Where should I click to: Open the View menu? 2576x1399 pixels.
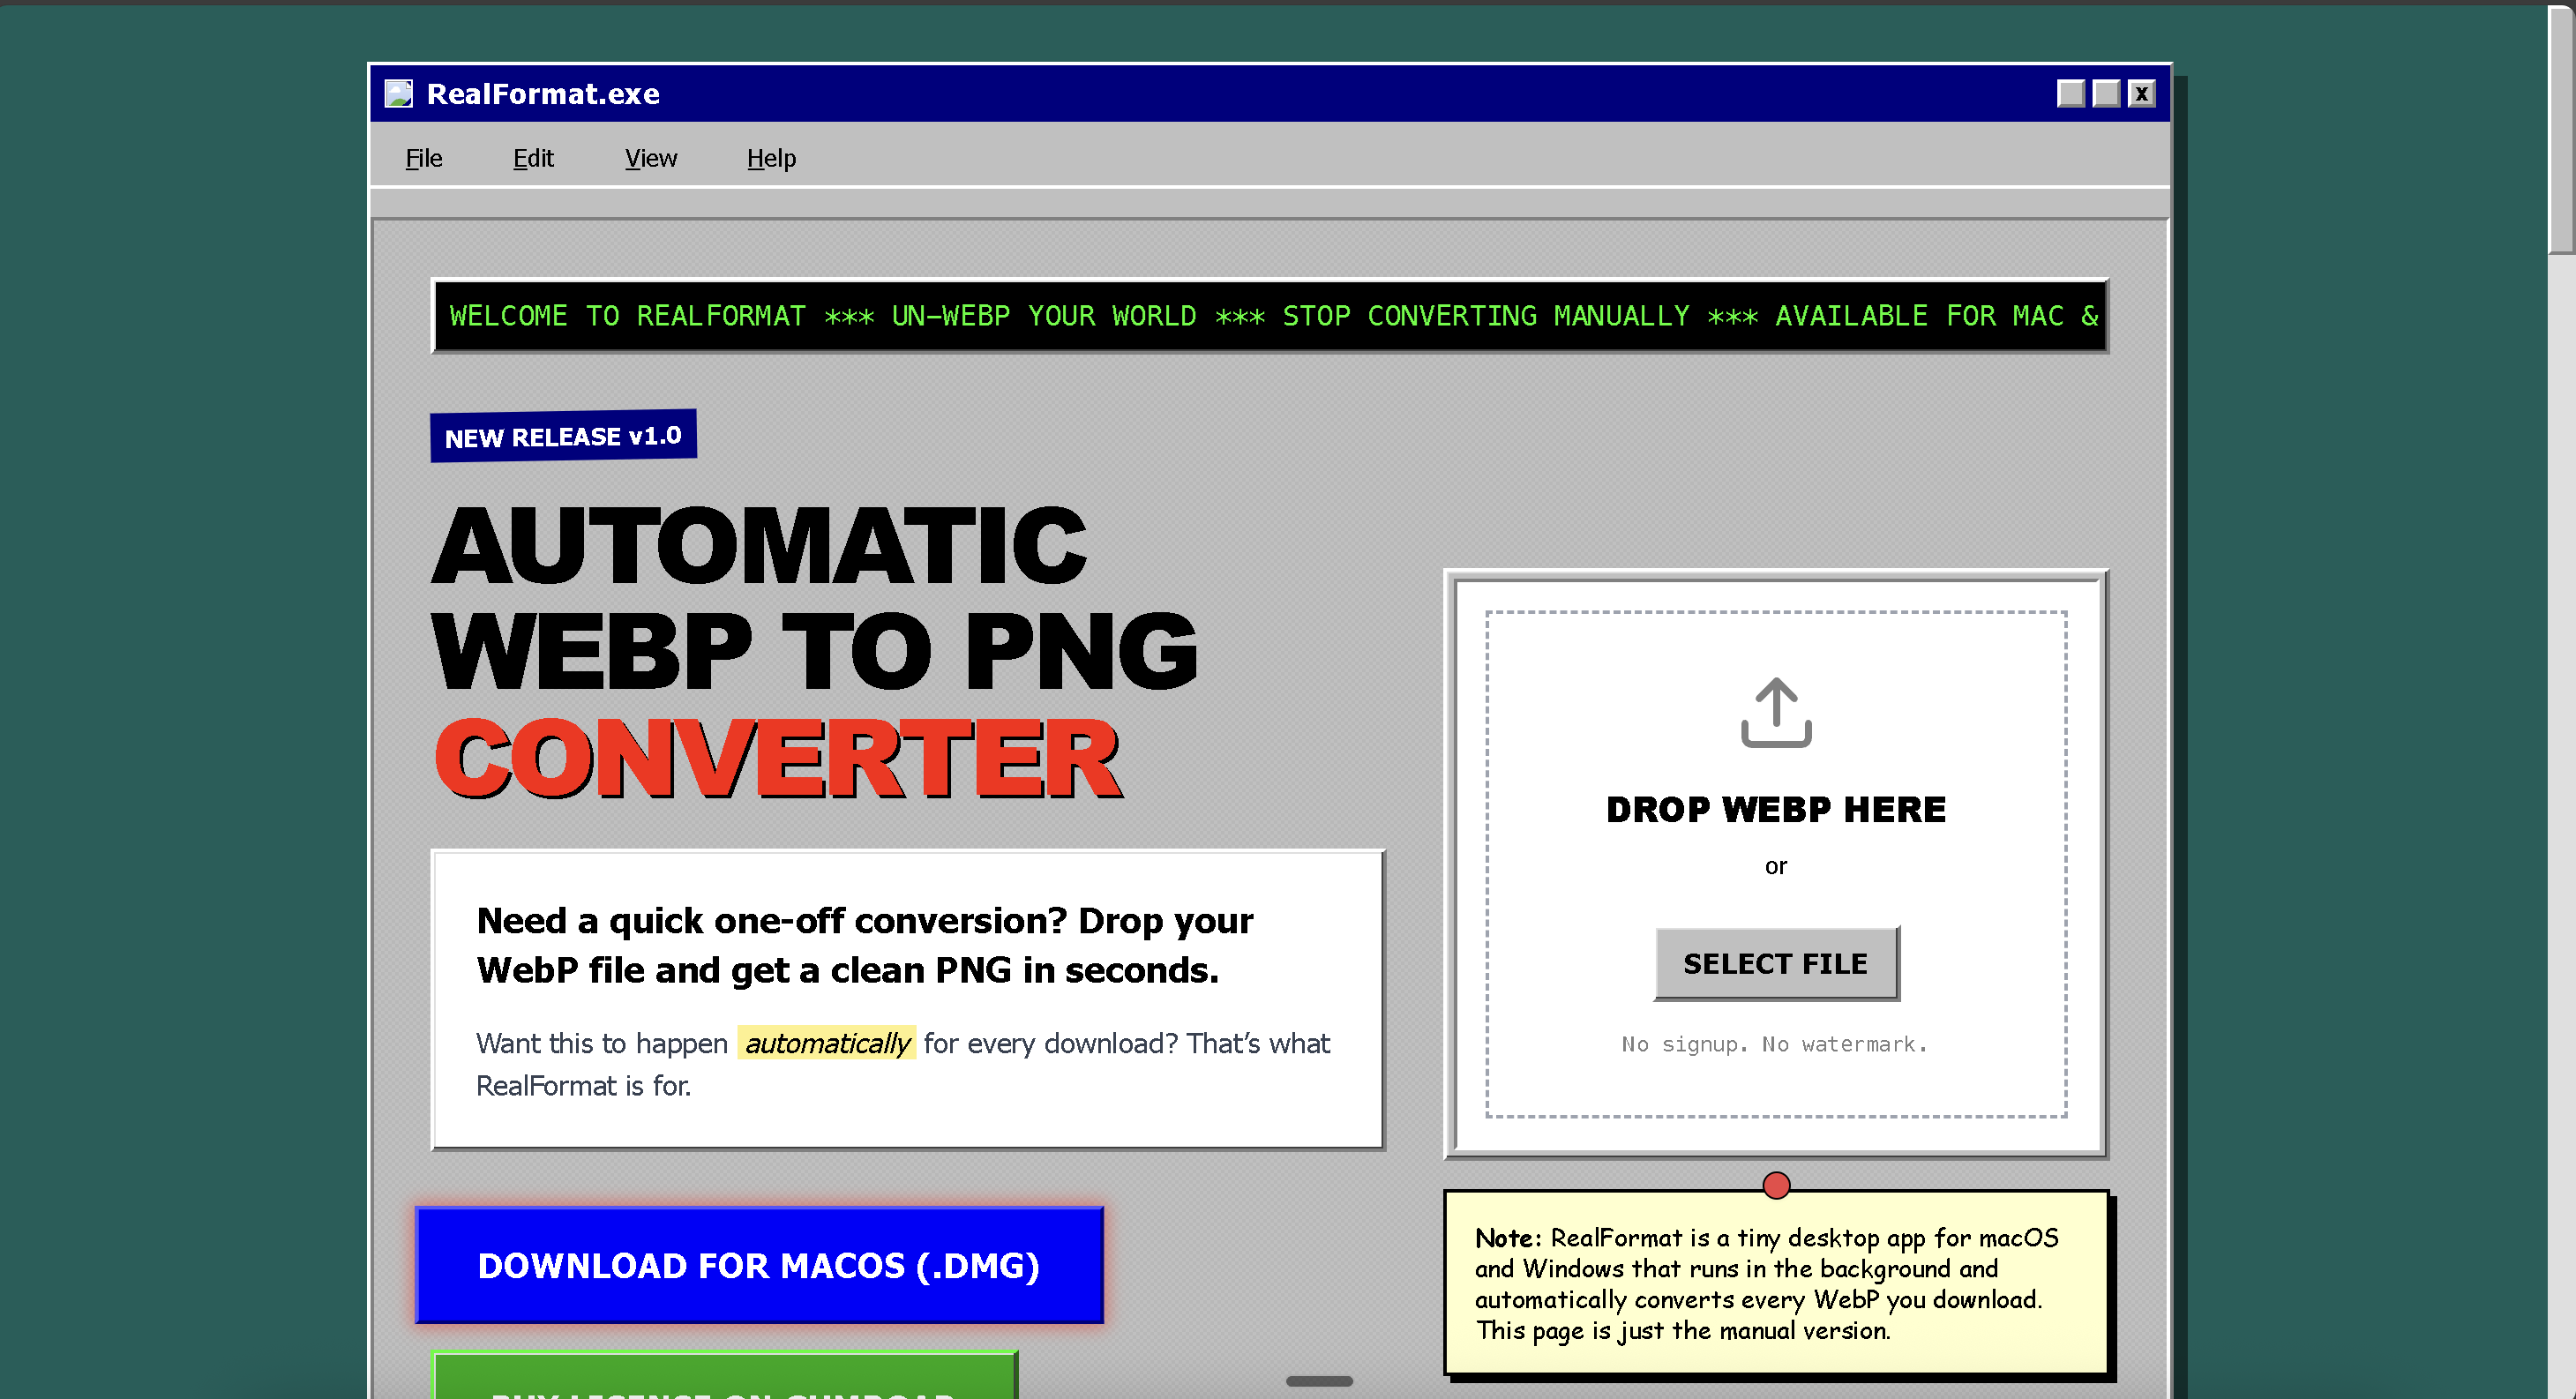click(x=650, y=158)
